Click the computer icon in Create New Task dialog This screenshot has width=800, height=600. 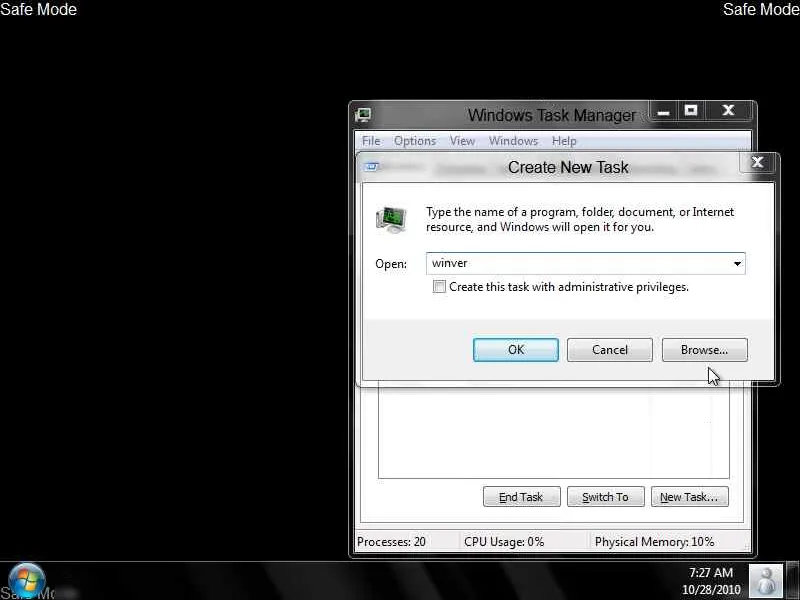(x=391, y=219)
